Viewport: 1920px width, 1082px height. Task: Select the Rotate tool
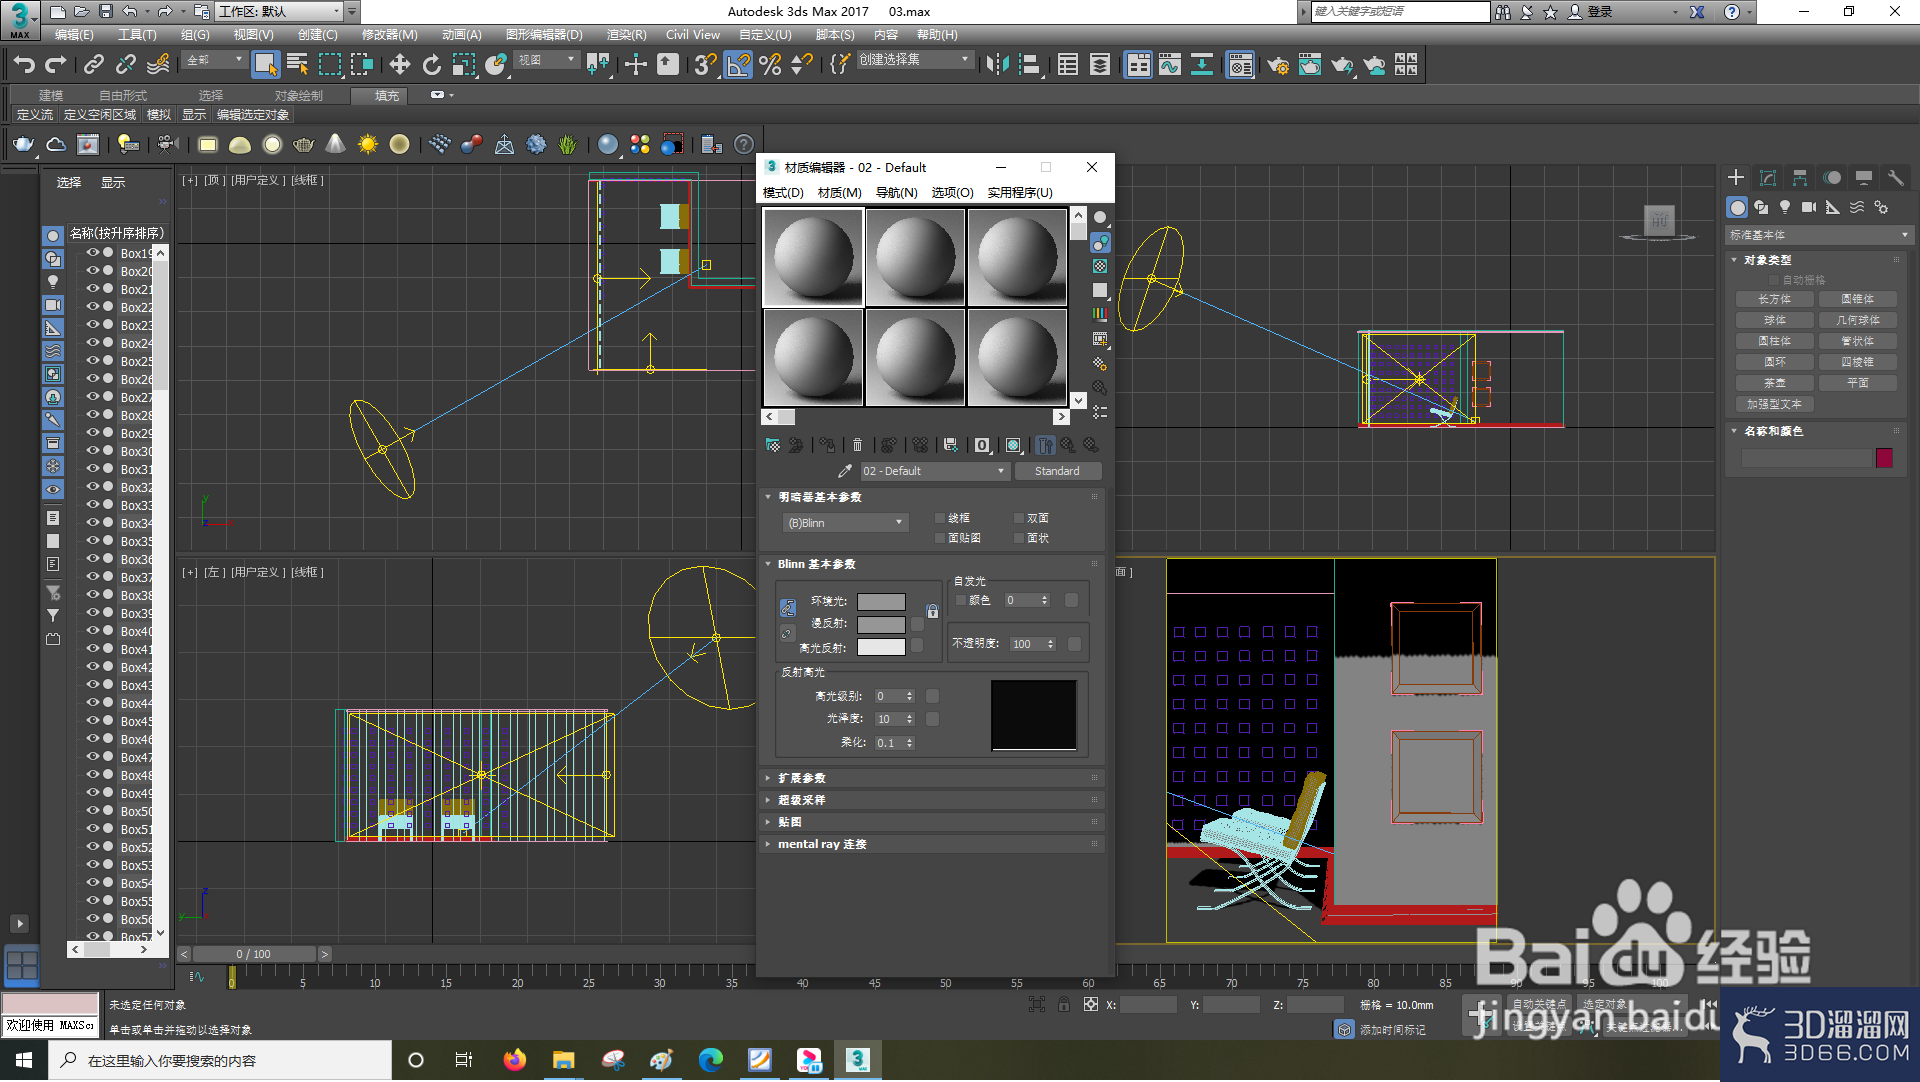432,65
